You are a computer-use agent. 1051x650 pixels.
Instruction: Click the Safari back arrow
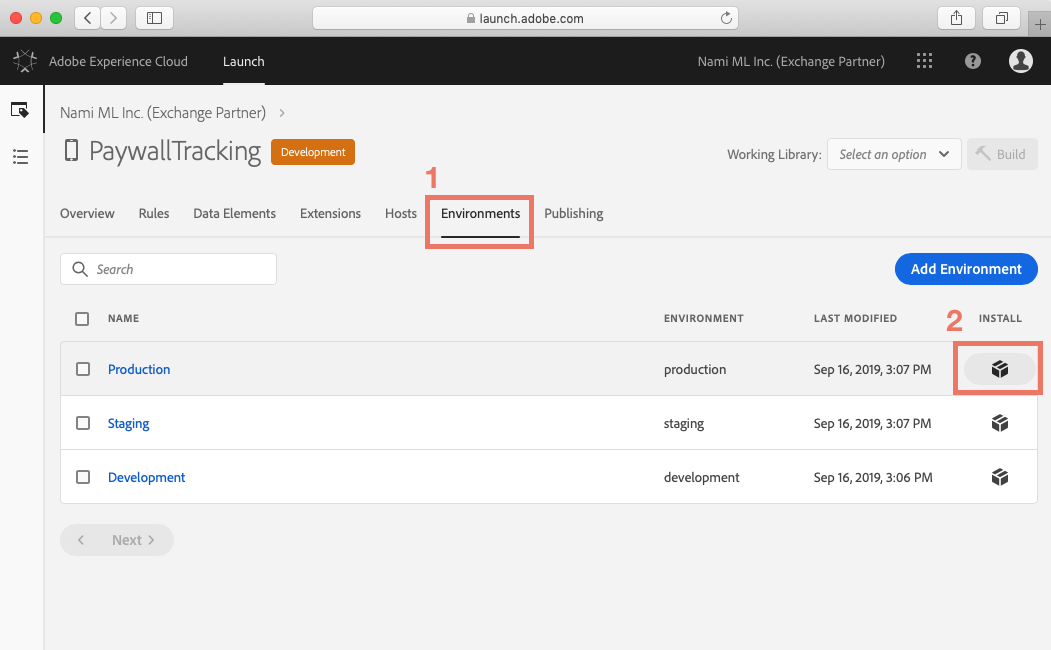point(88,18)
